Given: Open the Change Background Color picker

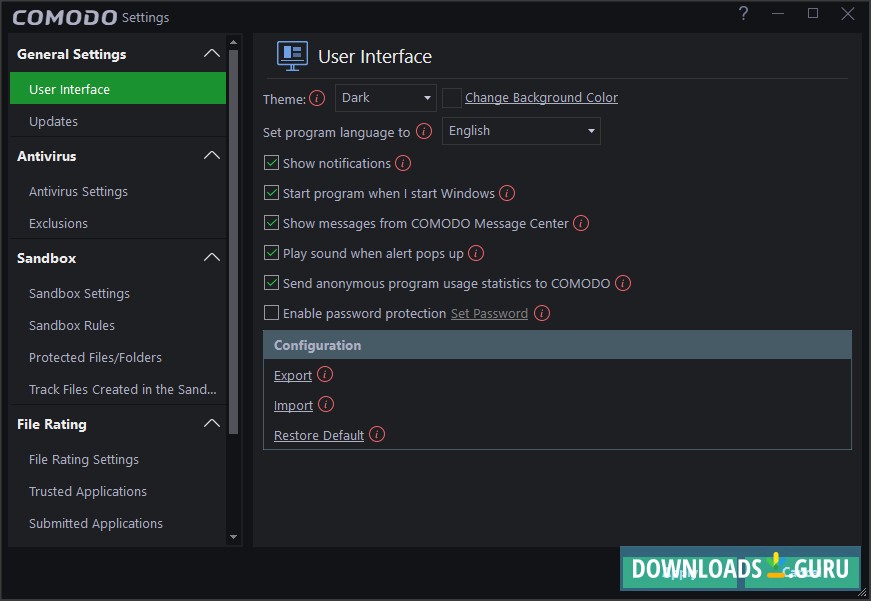Looking at the screenshot, I should coord(540,97).
